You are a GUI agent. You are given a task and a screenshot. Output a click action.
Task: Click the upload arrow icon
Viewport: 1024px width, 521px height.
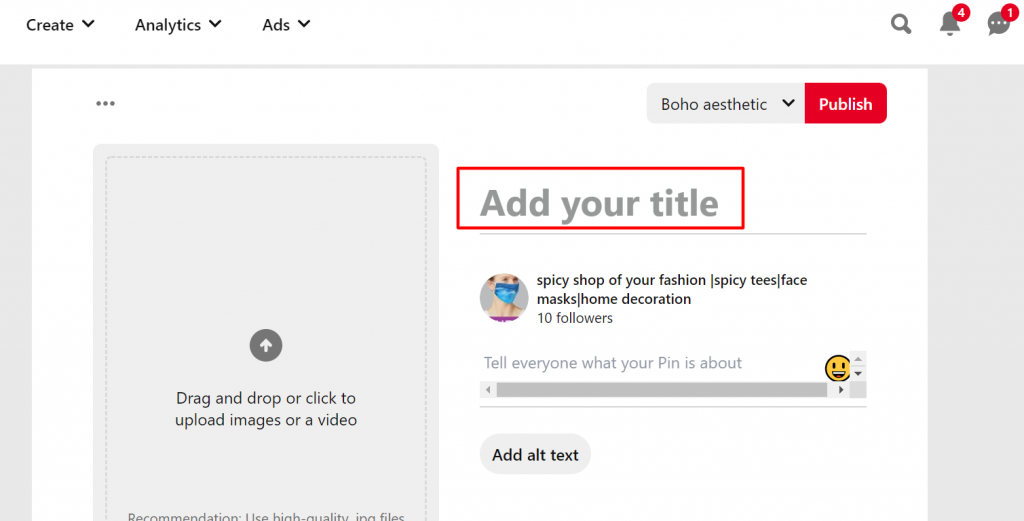(x=266, y=346)
